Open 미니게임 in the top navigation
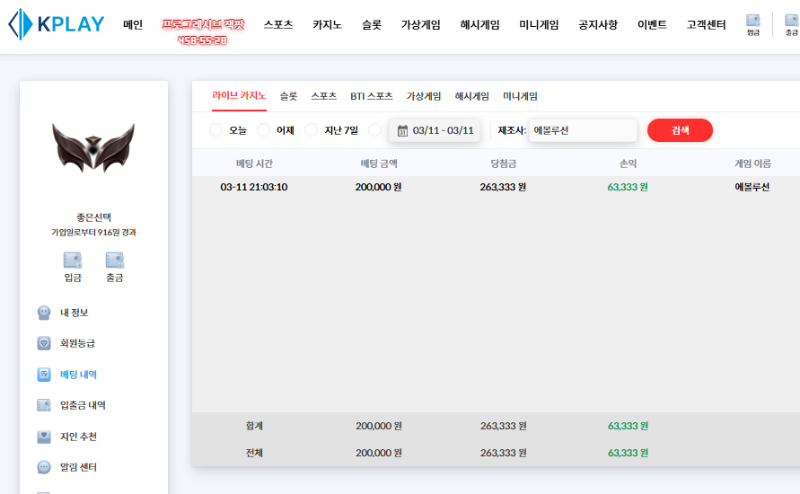 pyautogui.click(x=539, y=24)
